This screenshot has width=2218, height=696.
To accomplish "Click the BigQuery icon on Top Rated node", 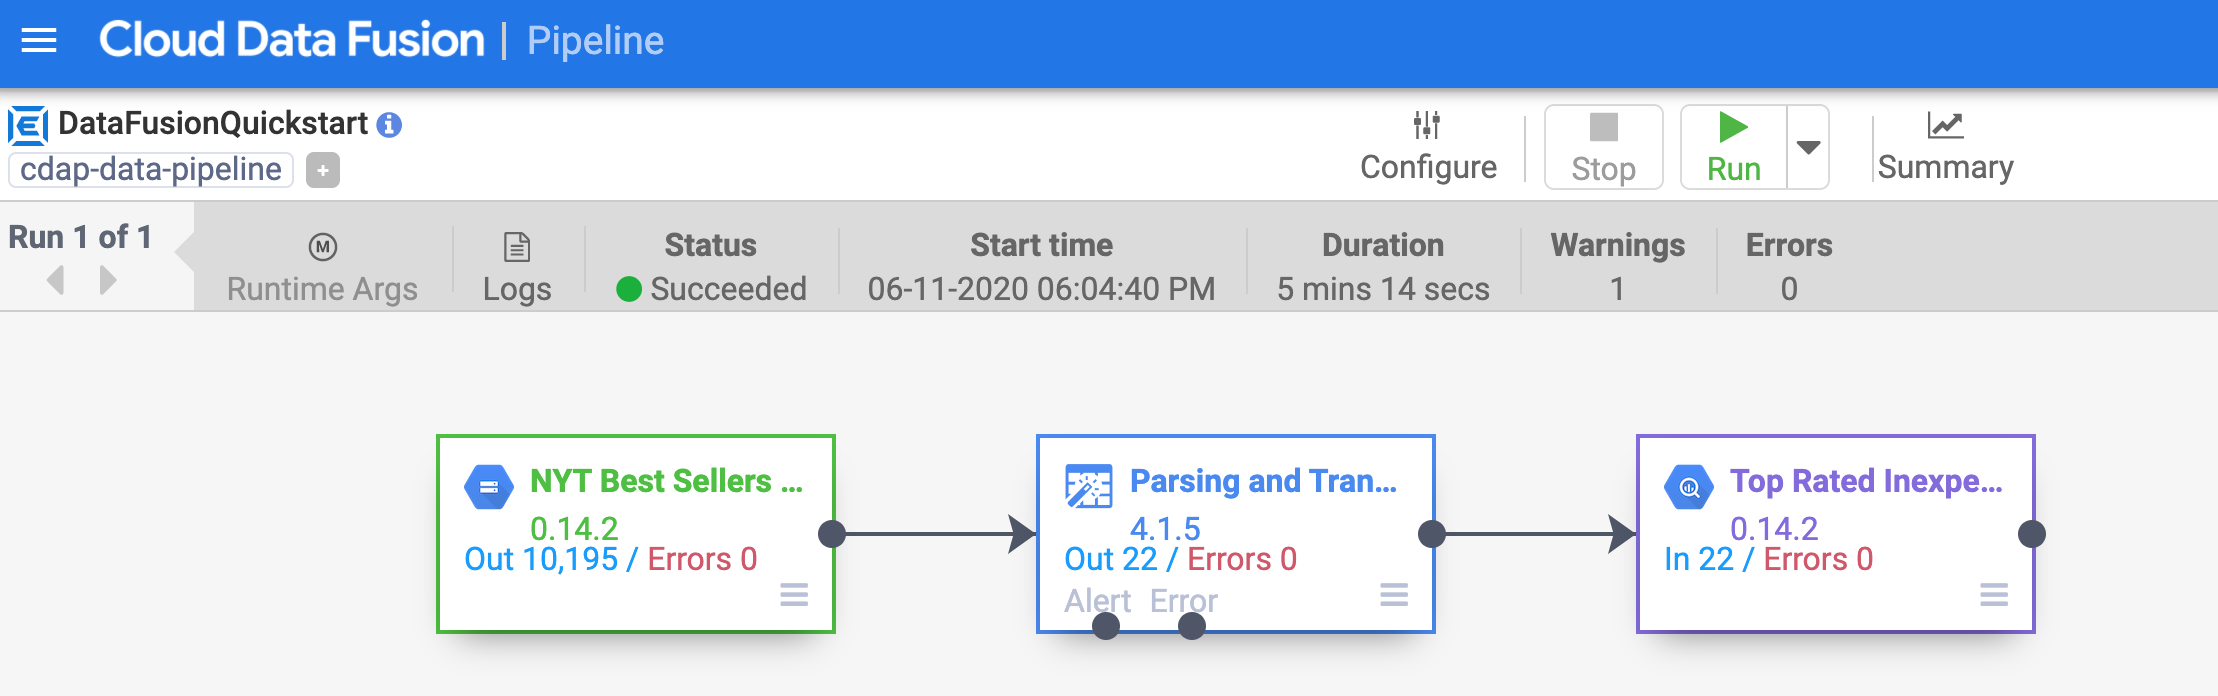I will (1689, 488).
